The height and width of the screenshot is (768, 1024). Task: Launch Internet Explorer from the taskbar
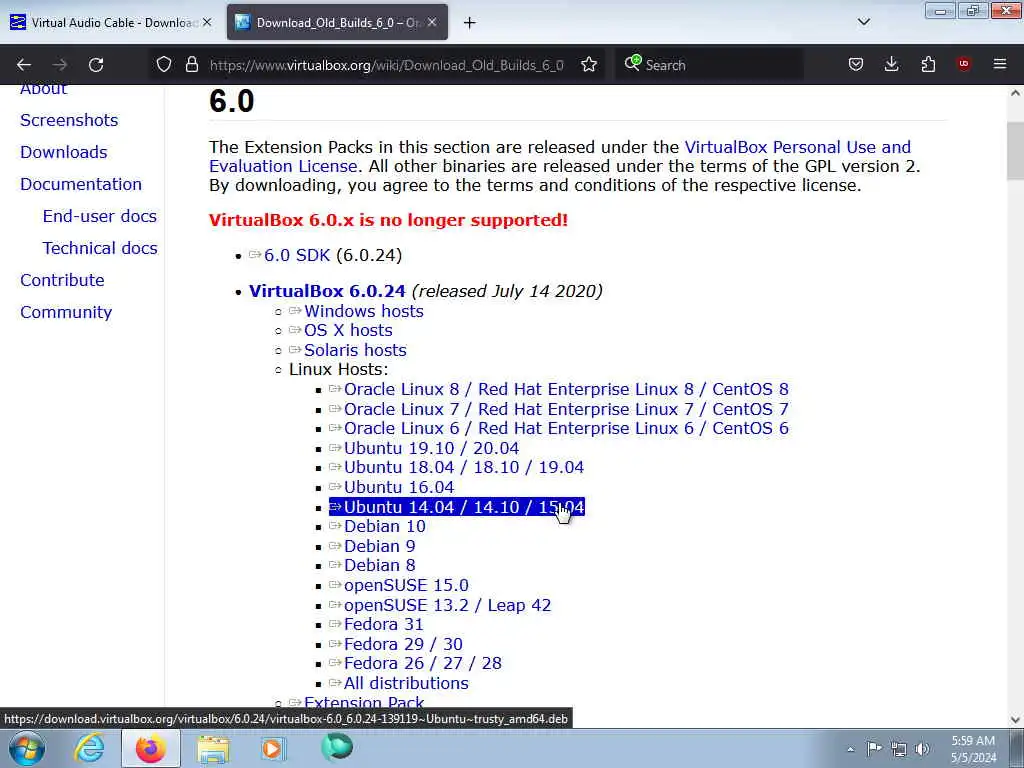pos(89,748)
